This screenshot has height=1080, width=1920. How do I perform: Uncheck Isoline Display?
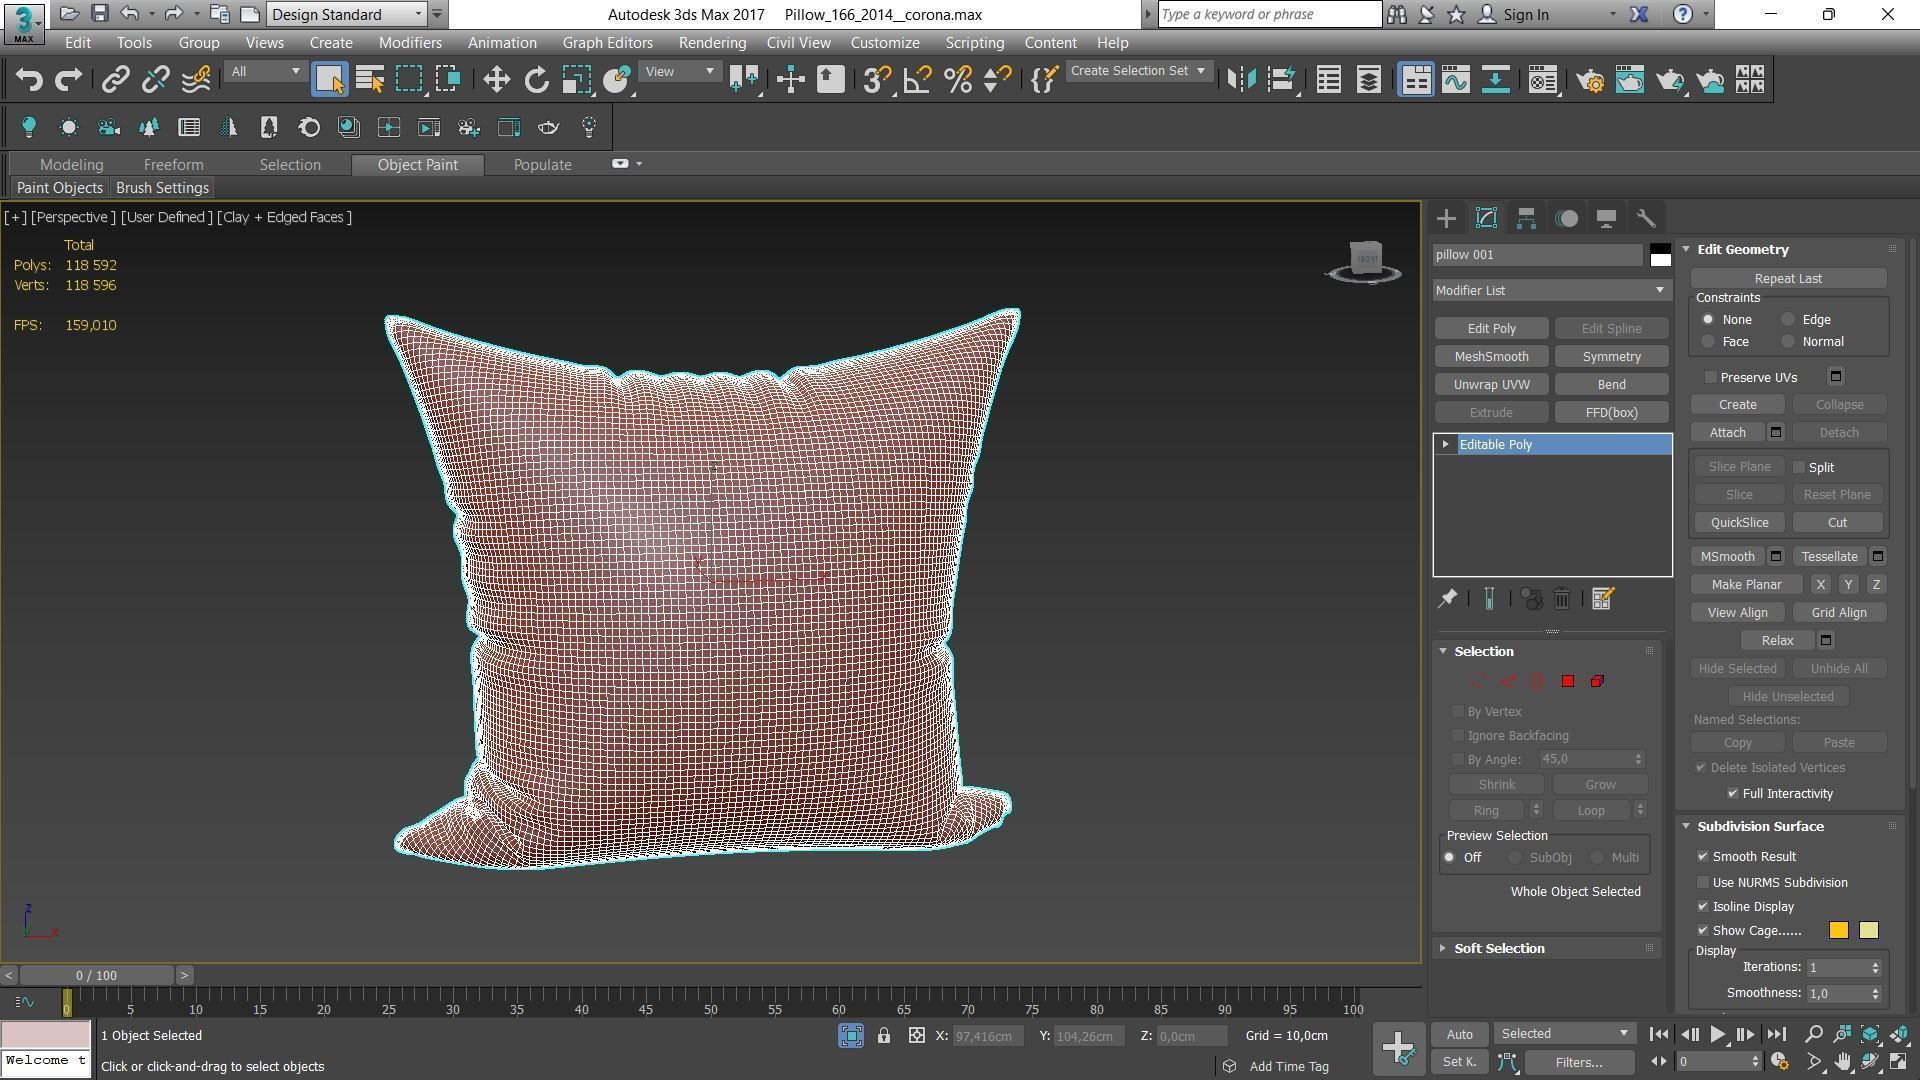(1703, 907)
